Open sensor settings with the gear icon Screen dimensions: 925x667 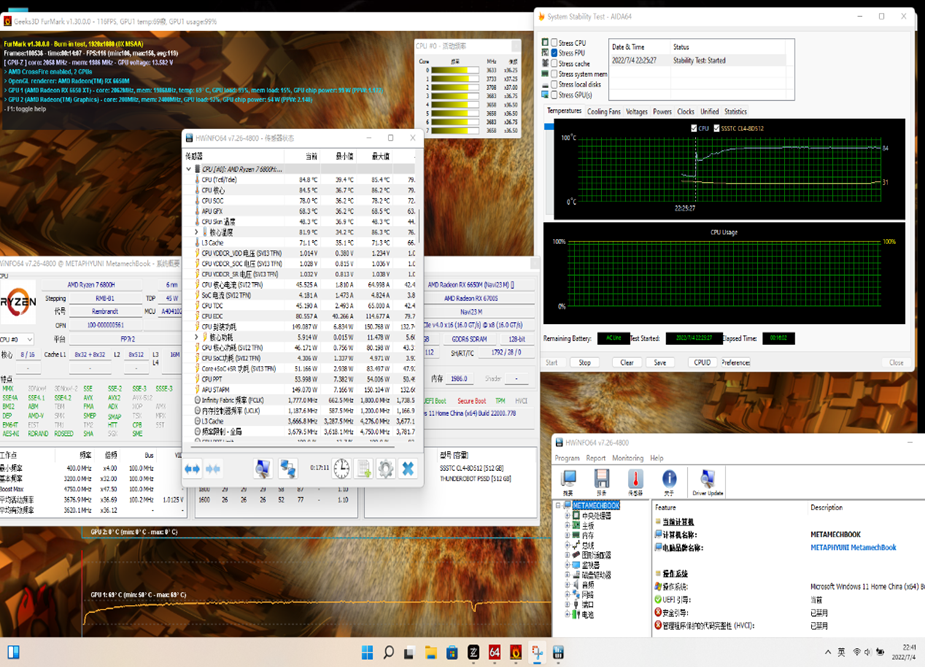(386, 469)
